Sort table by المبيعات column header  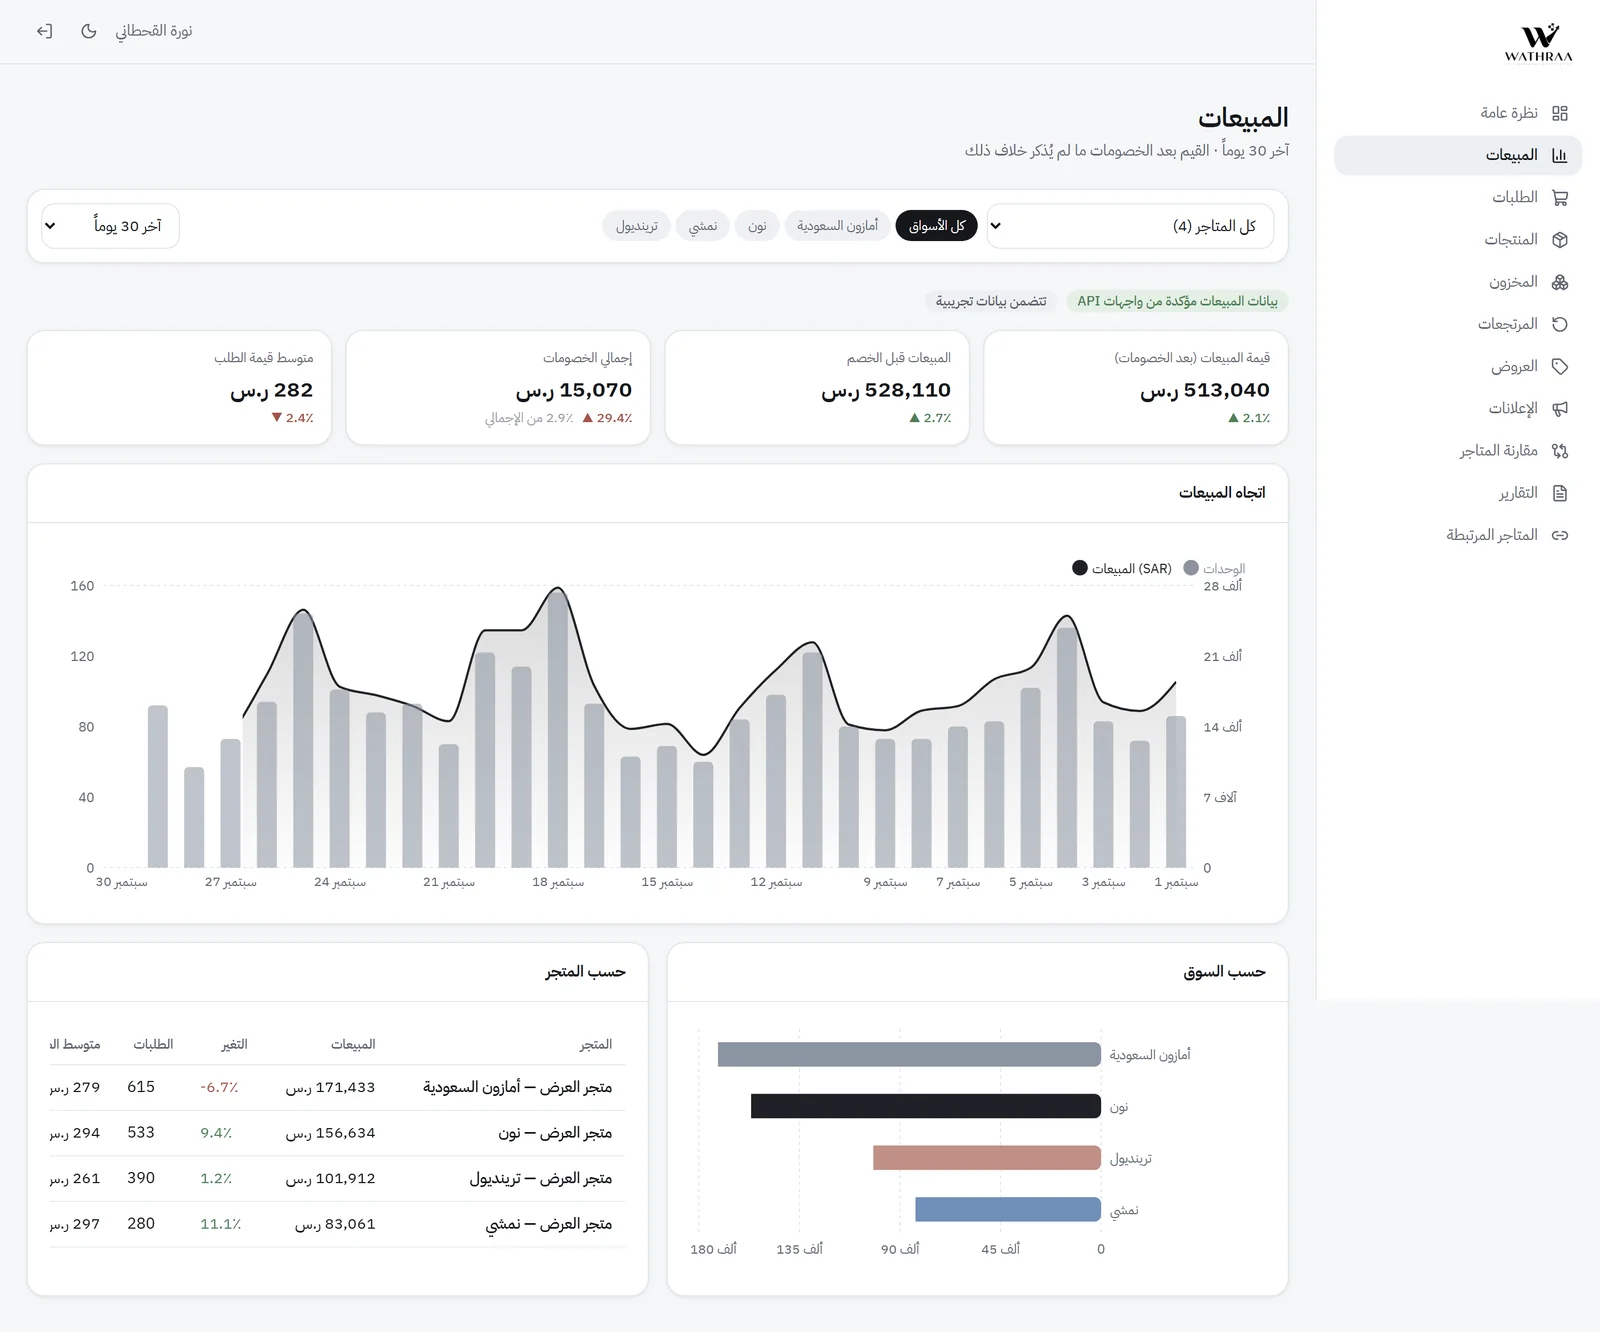353,1044
